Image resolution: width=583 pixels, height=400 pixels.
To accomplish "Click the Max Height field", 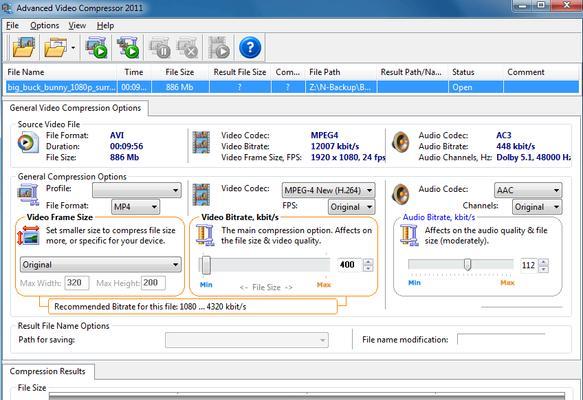I will (x=153, y=283).
